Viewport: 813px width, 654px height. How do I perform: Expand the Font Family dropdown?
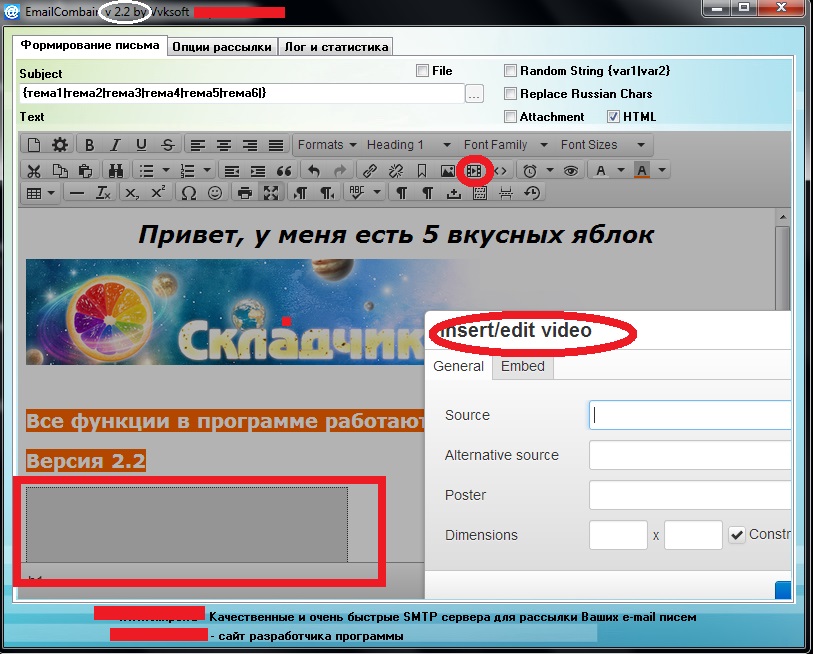point(506,145)
